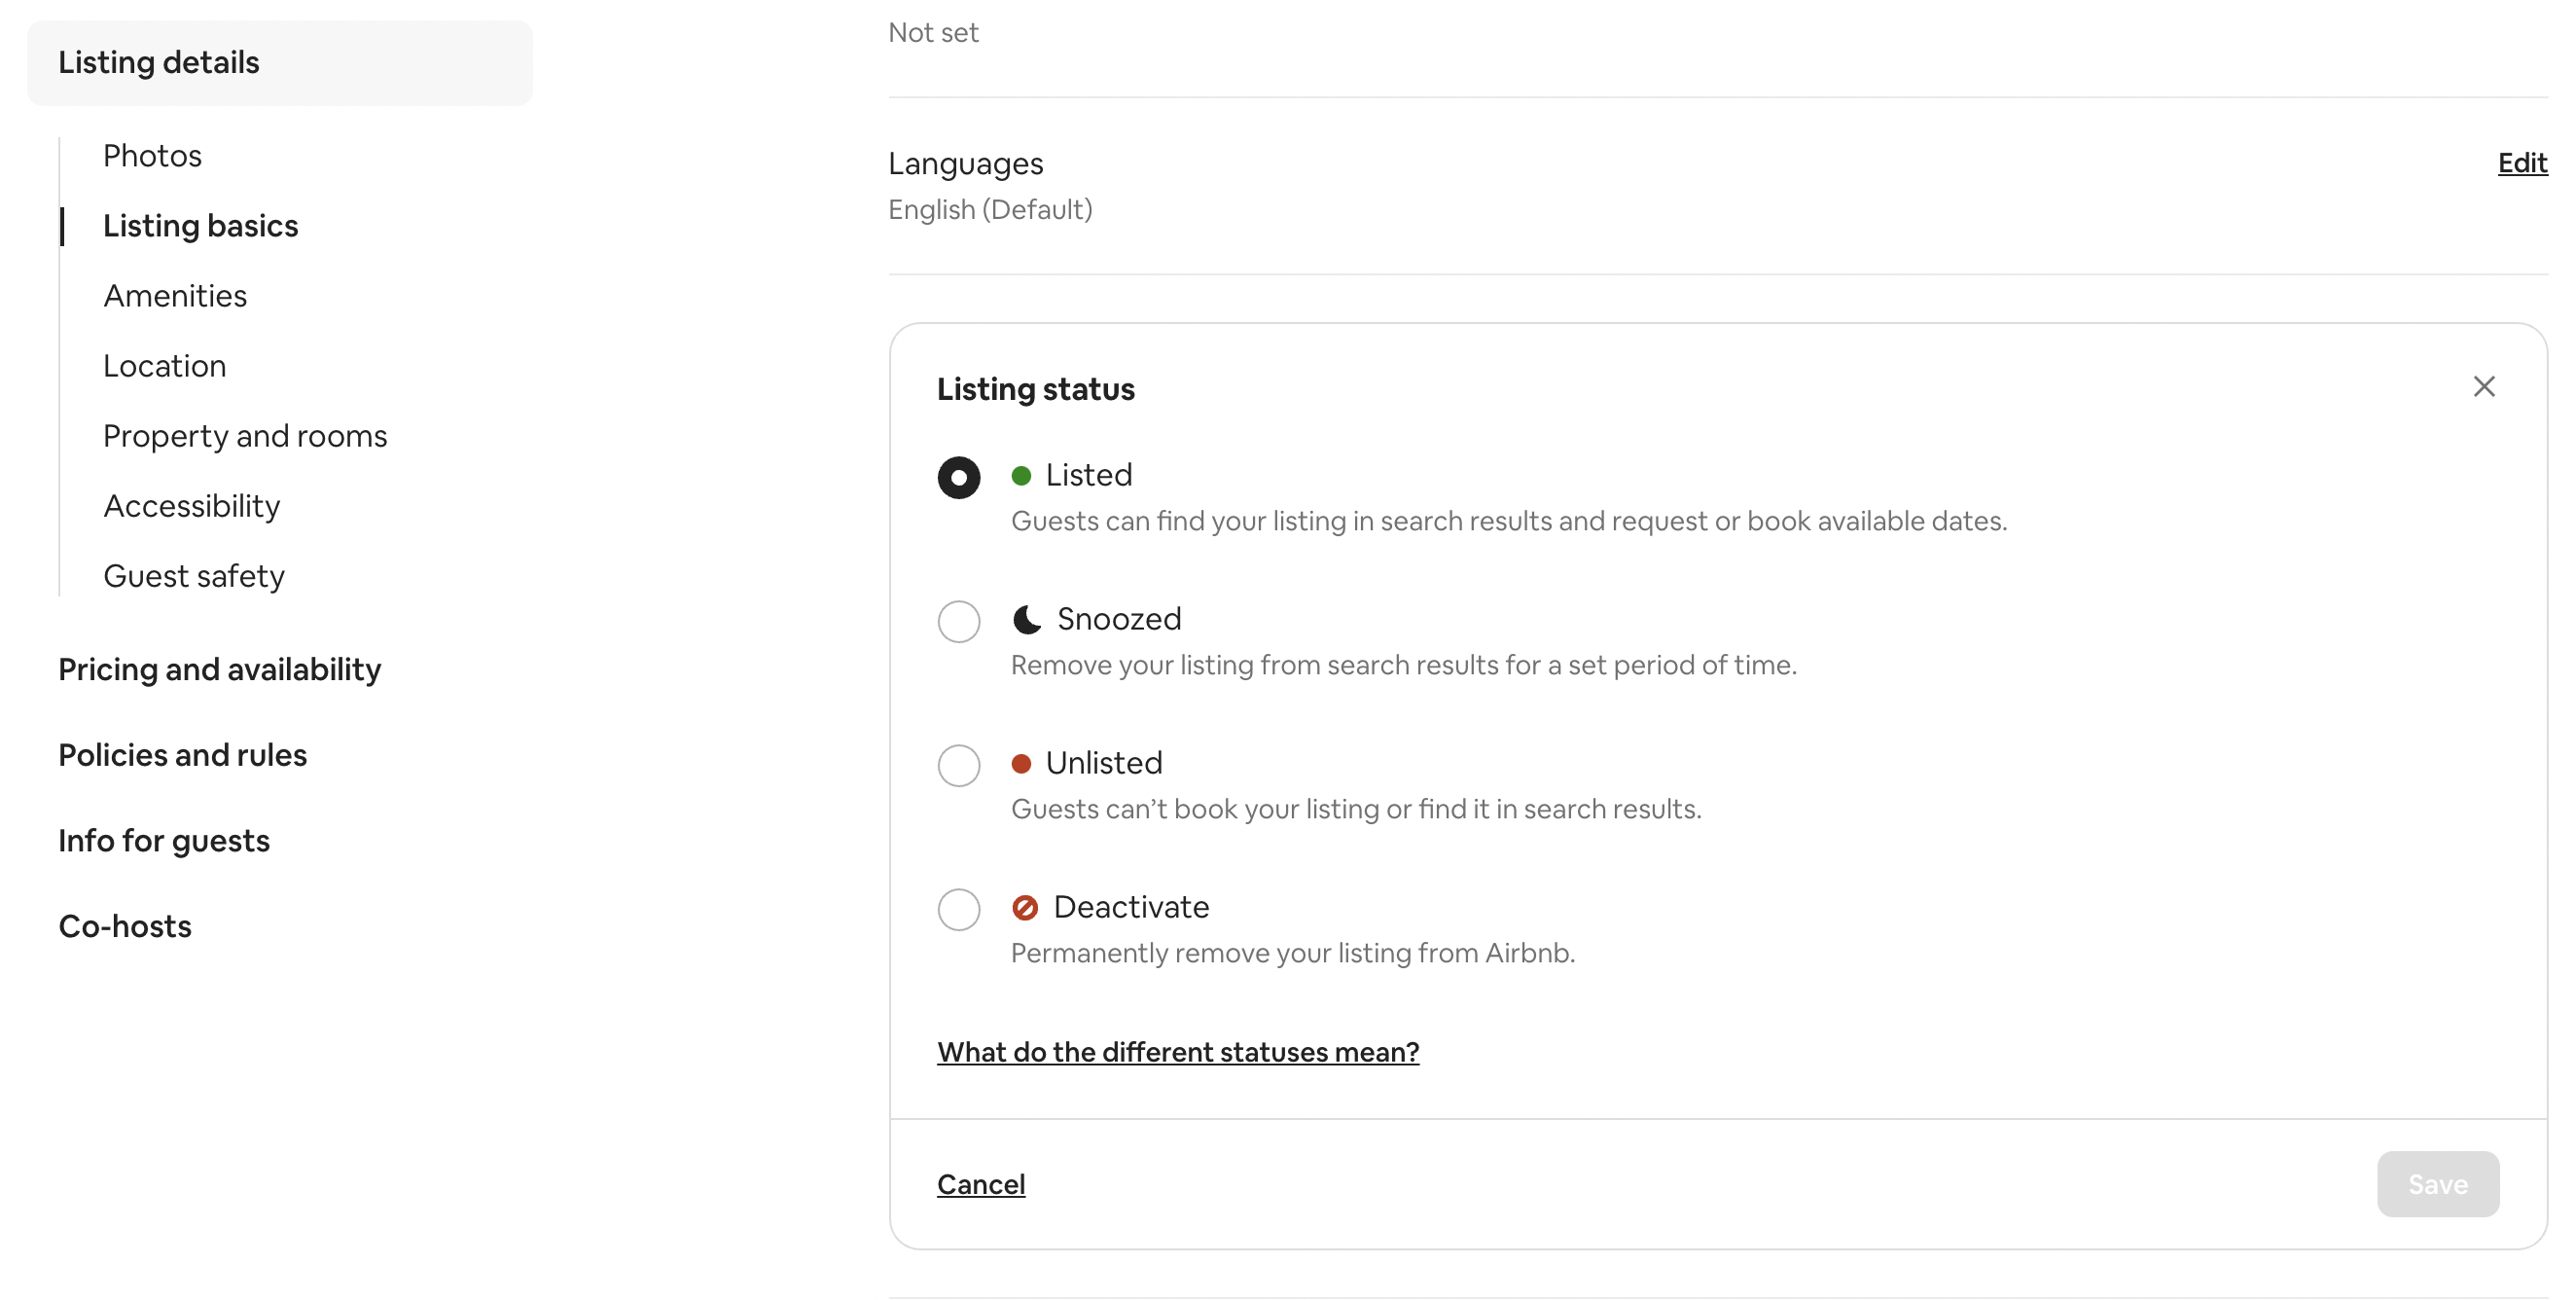The image size is (2576, 1300).
Task: Expand the Policies and rules section
Action: [x=182, y=755]
